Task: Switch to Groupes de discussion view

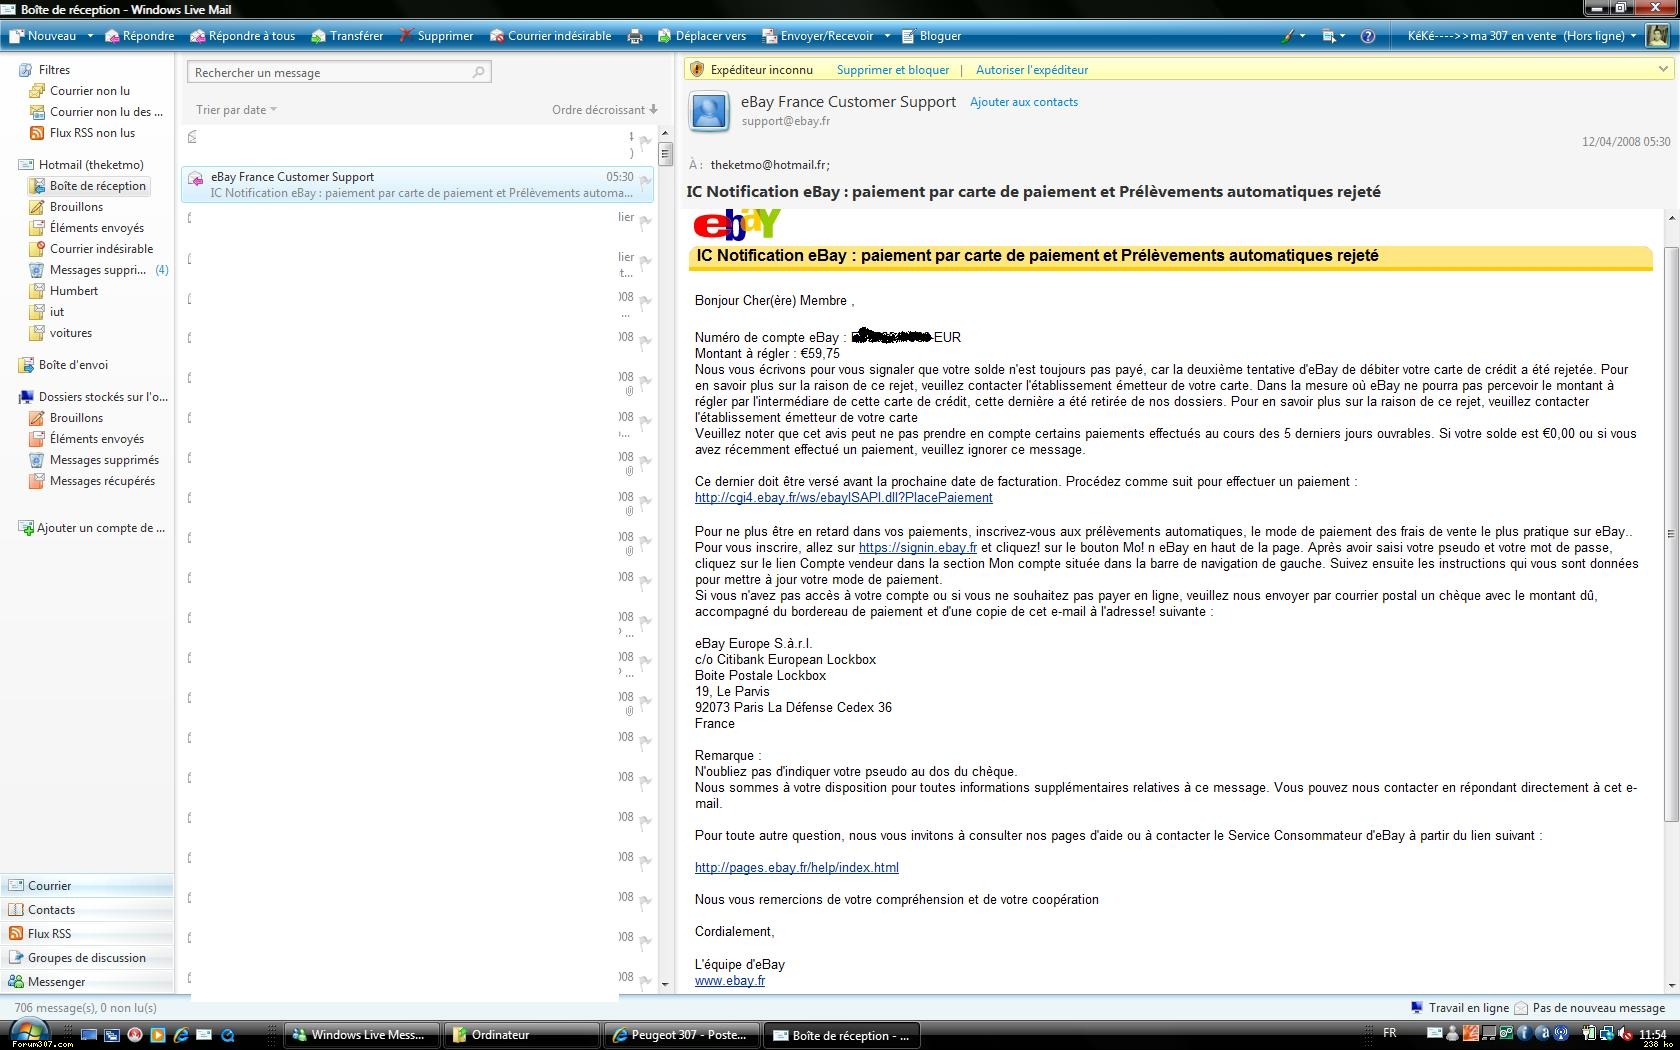Action: coord(87,958)
